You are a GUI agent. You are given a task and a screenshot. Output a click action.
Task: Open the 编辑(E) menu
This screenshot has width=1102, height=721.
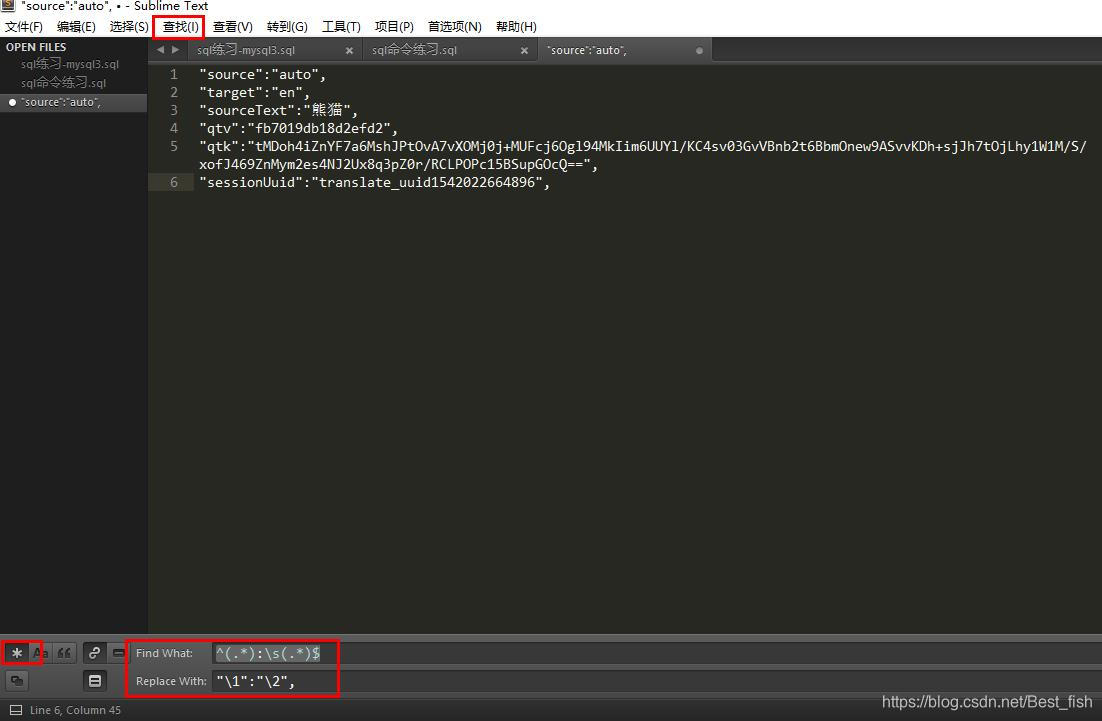pos(76,27)
